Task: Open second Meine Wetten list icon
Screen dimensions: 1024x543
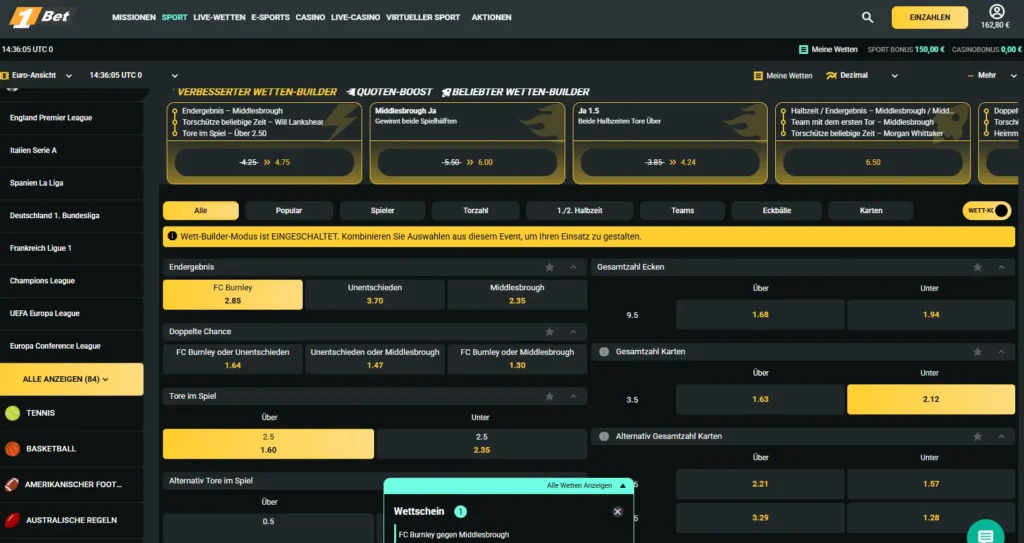Action: coord(758,76)
